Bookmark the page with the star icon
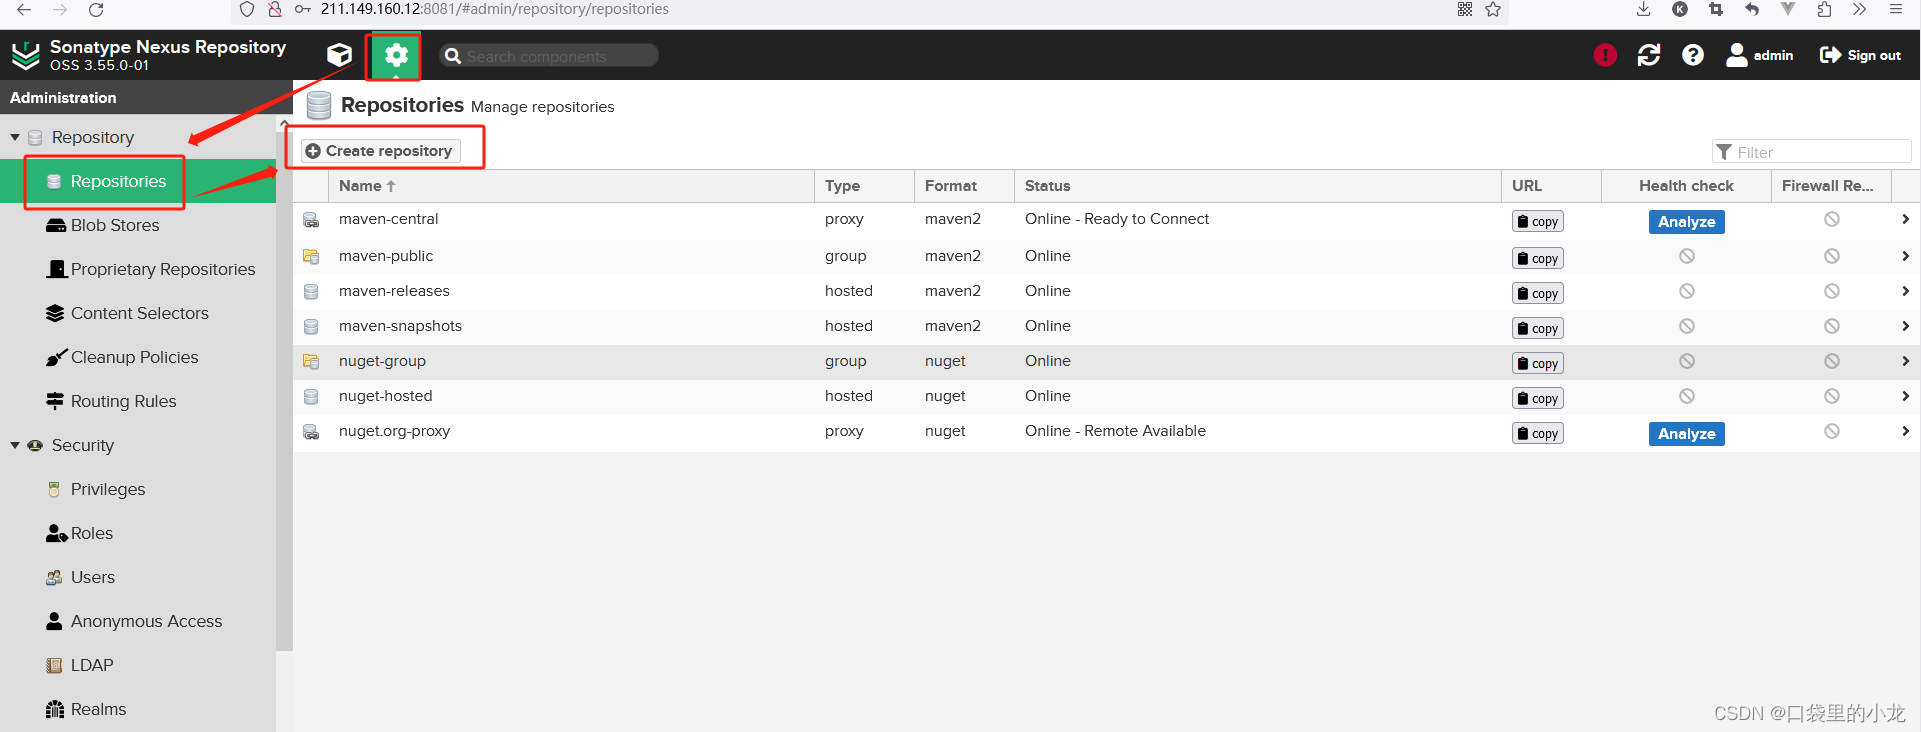This screenshot has height=732, width=1921. click(1493, 9)
